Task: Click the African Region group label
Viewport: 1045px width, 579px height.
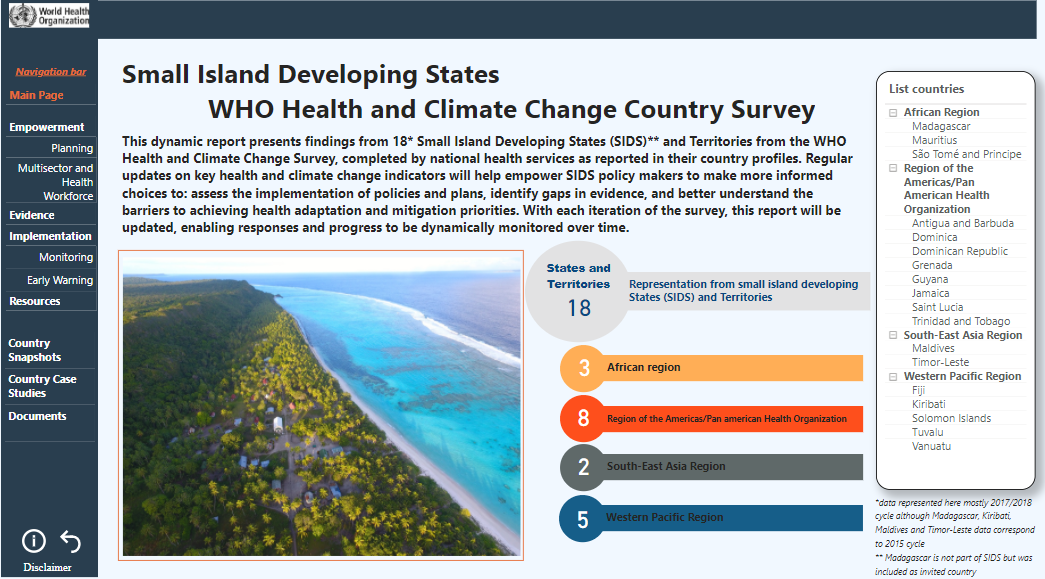Action: pos(941,113)
